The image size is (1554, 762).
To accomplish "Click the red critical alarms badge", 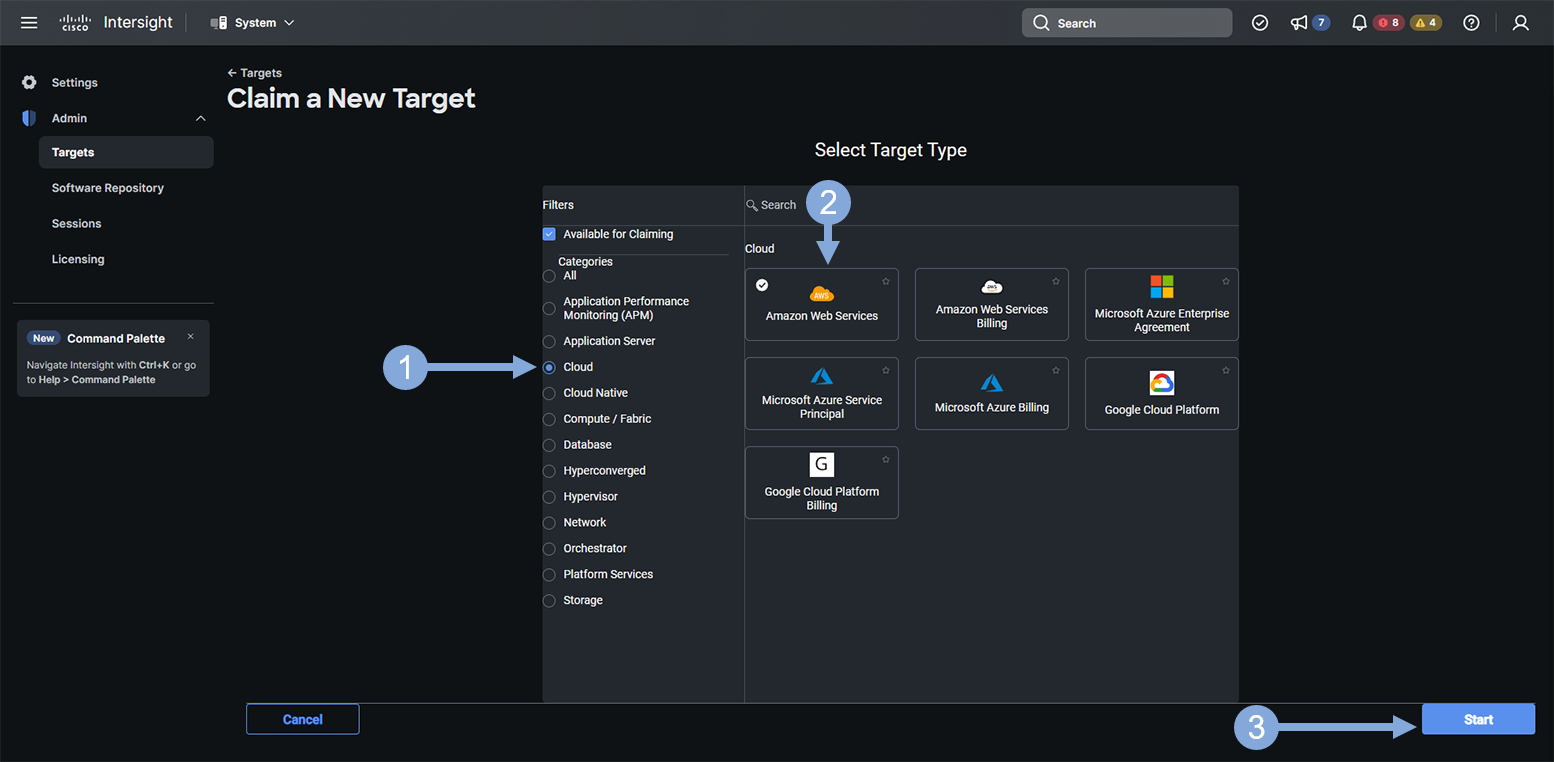I will tap(1388, 23).
